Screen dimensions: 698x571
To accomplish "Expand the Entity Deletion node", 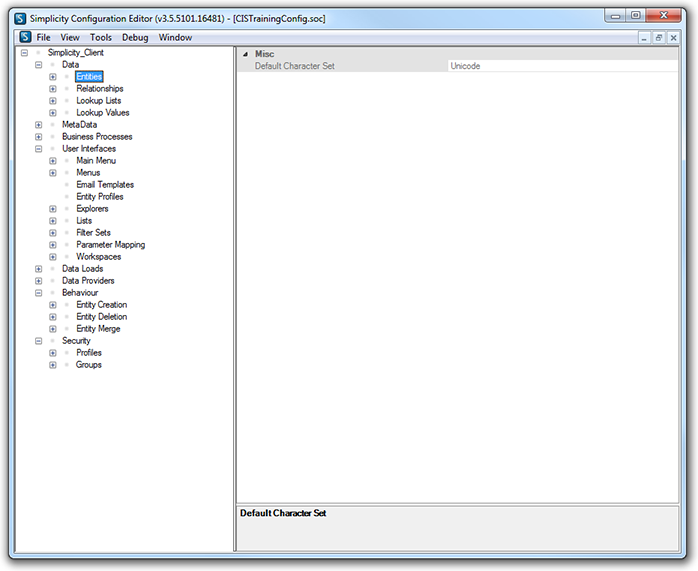I will point(53,317).
